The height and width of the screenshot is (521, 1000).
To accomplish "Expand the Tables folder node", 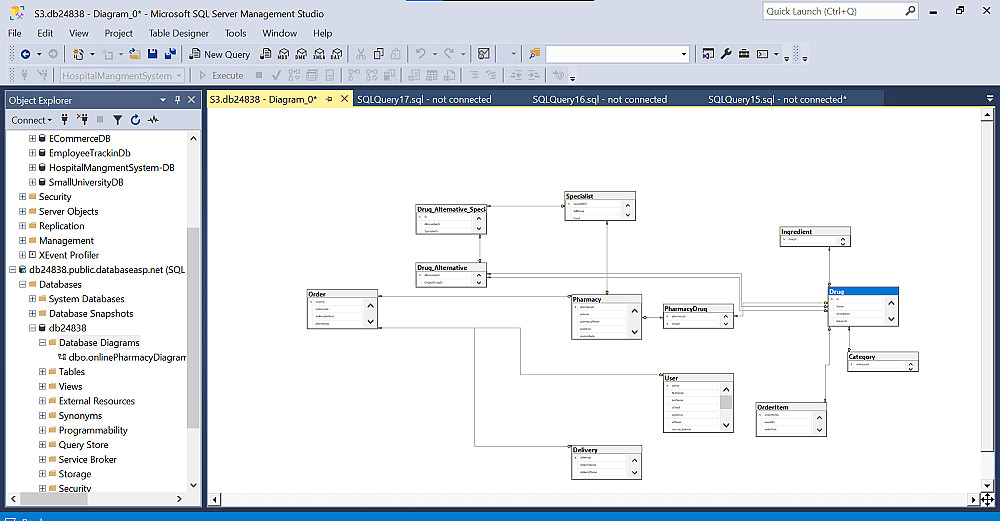I will (43, 372).
